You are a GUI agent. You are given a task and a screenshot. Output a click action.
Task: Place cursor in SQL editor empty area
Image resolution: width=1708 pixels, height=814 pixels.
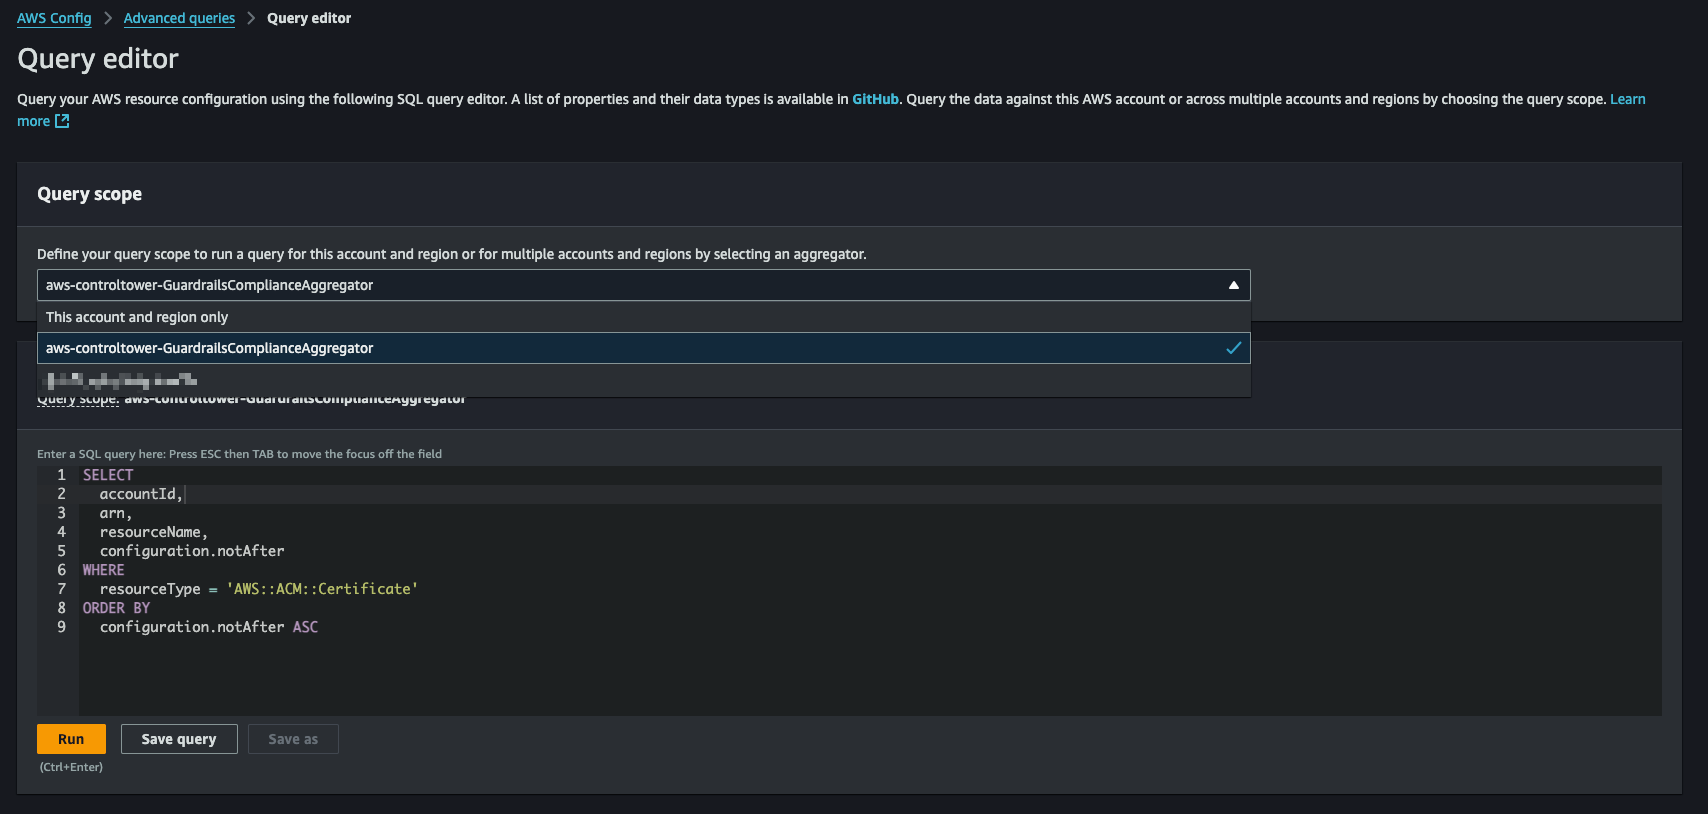tap(870, 675)
